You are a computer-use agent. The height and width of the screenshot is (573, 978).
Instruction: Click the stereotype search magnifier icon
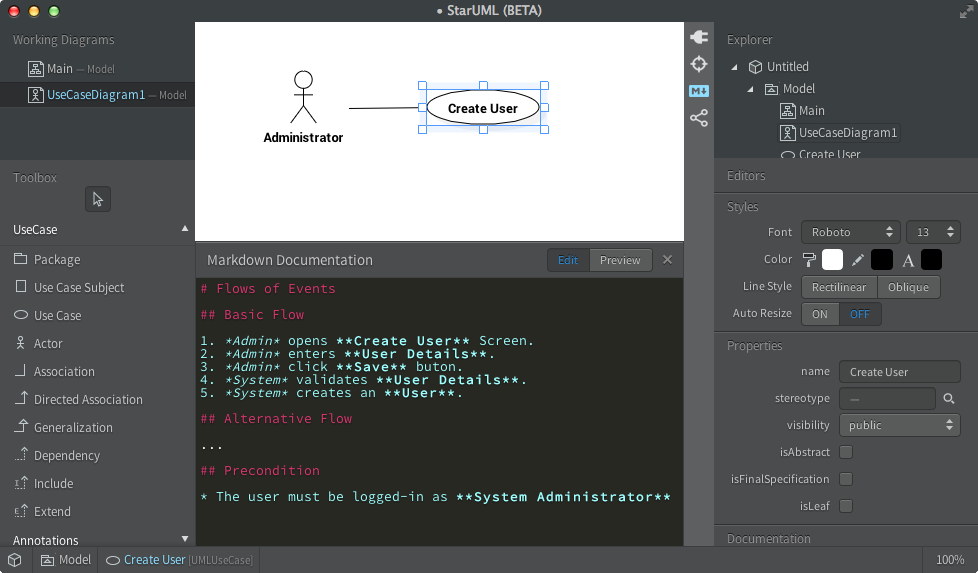[949, 399]
